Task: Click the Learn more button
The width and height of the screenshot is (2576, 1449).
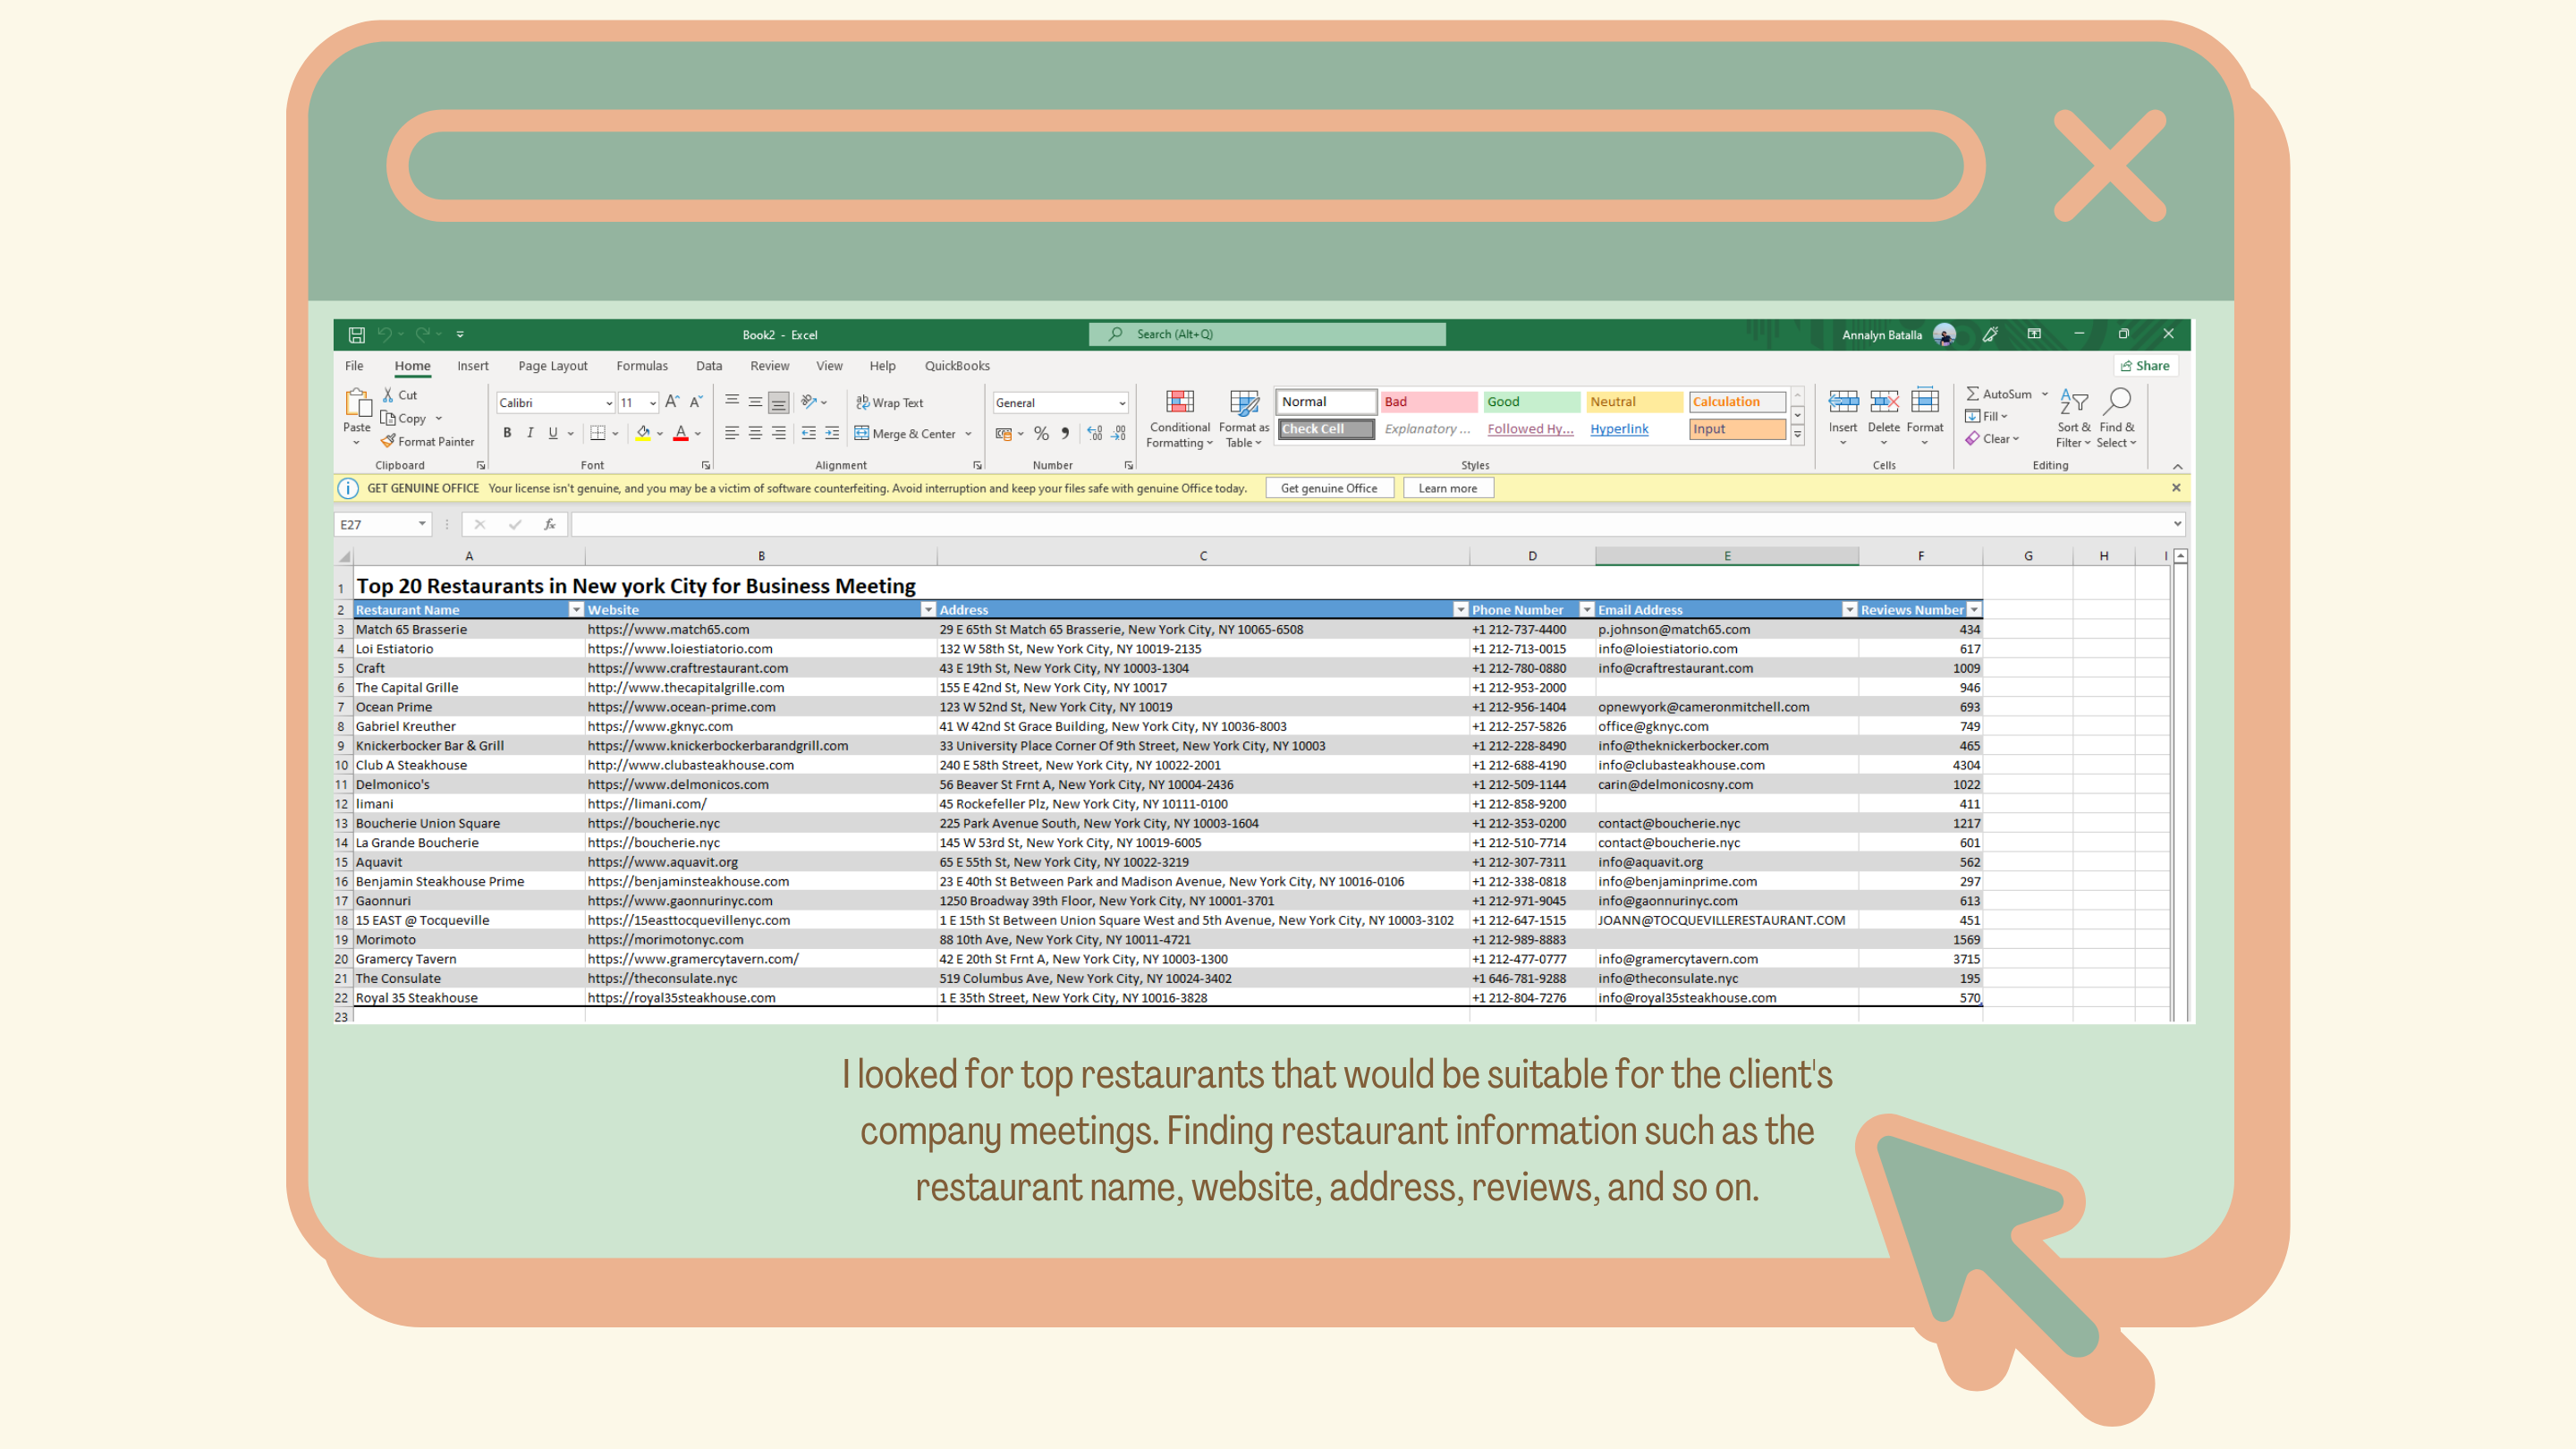Action: [1447, 488]
